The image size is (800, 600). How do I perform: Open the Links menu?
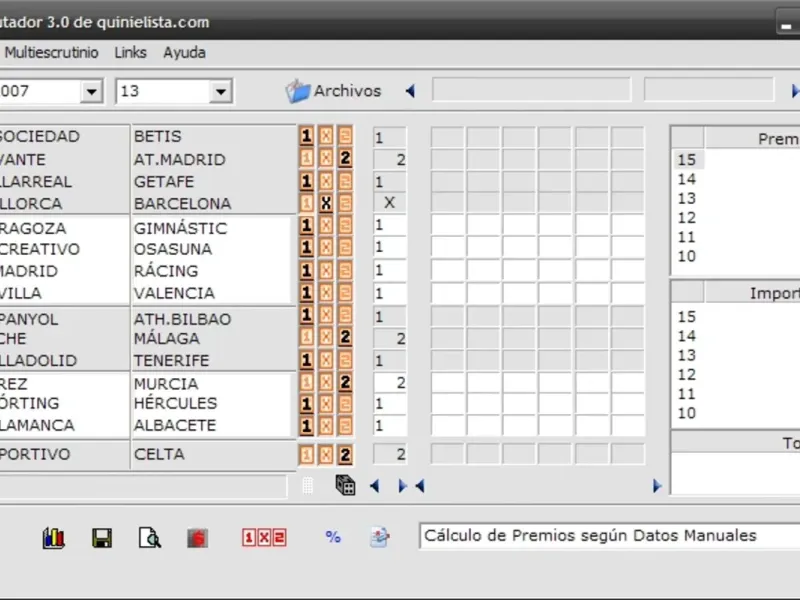[130, 53]
